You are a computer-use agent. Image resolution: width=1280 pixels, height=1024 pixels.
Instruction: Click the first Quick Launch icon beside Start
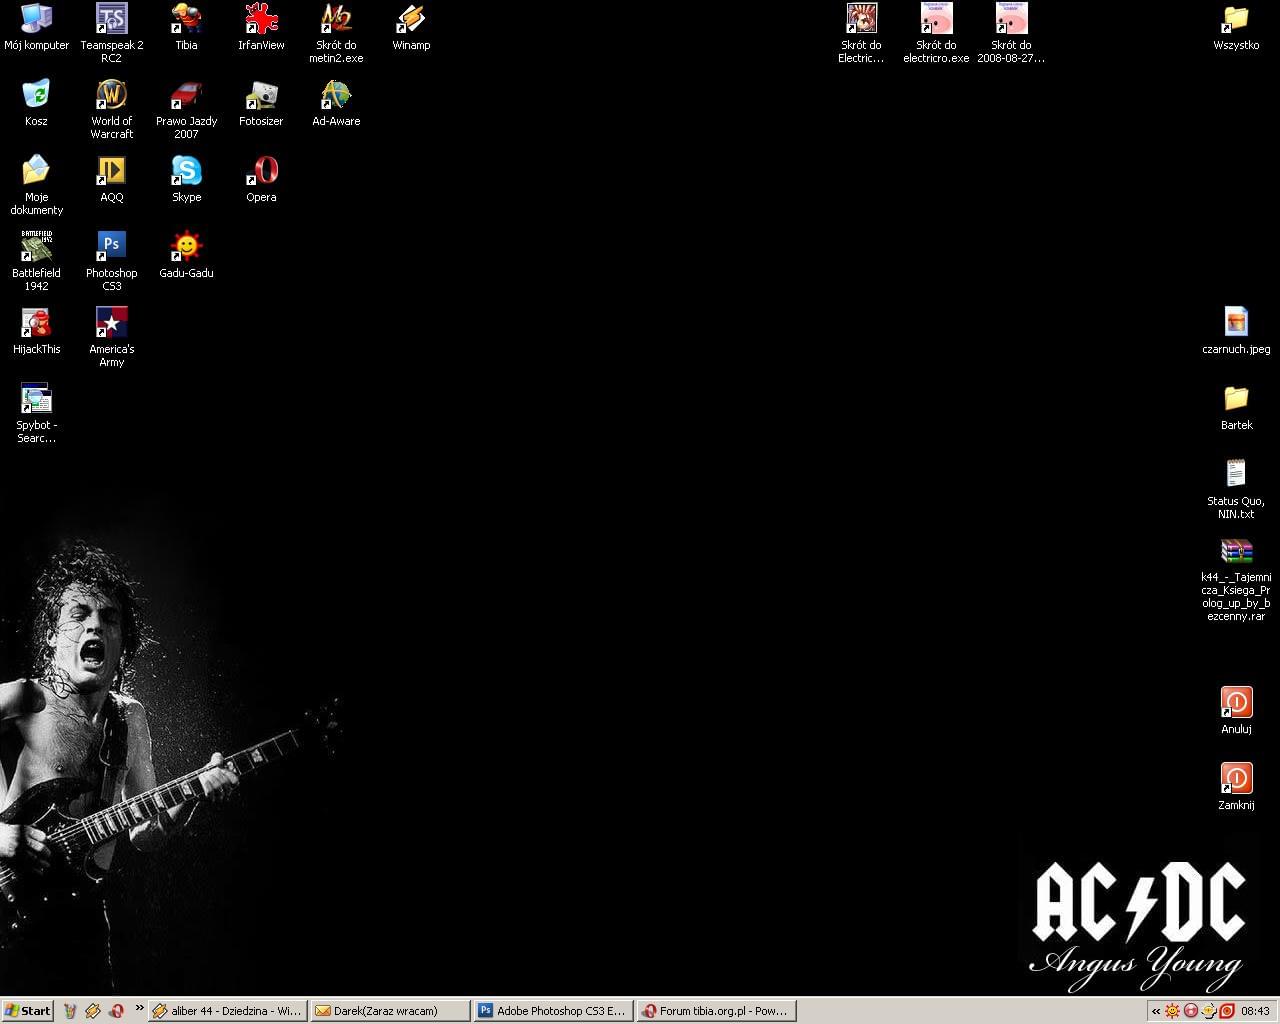pyautogui.click(x=69, y=1011)
